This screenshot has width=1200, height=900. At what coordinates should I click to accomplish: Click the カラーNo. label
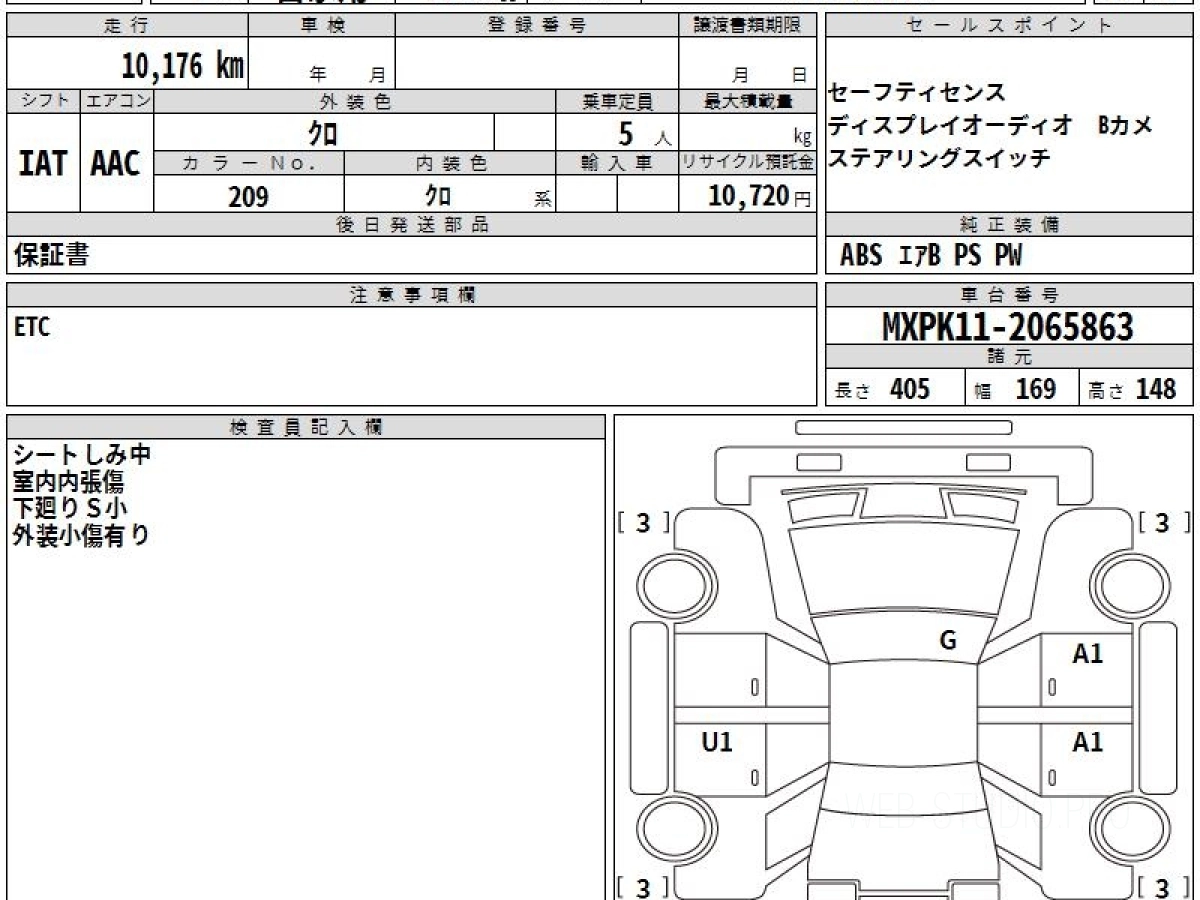click(249, 164)
